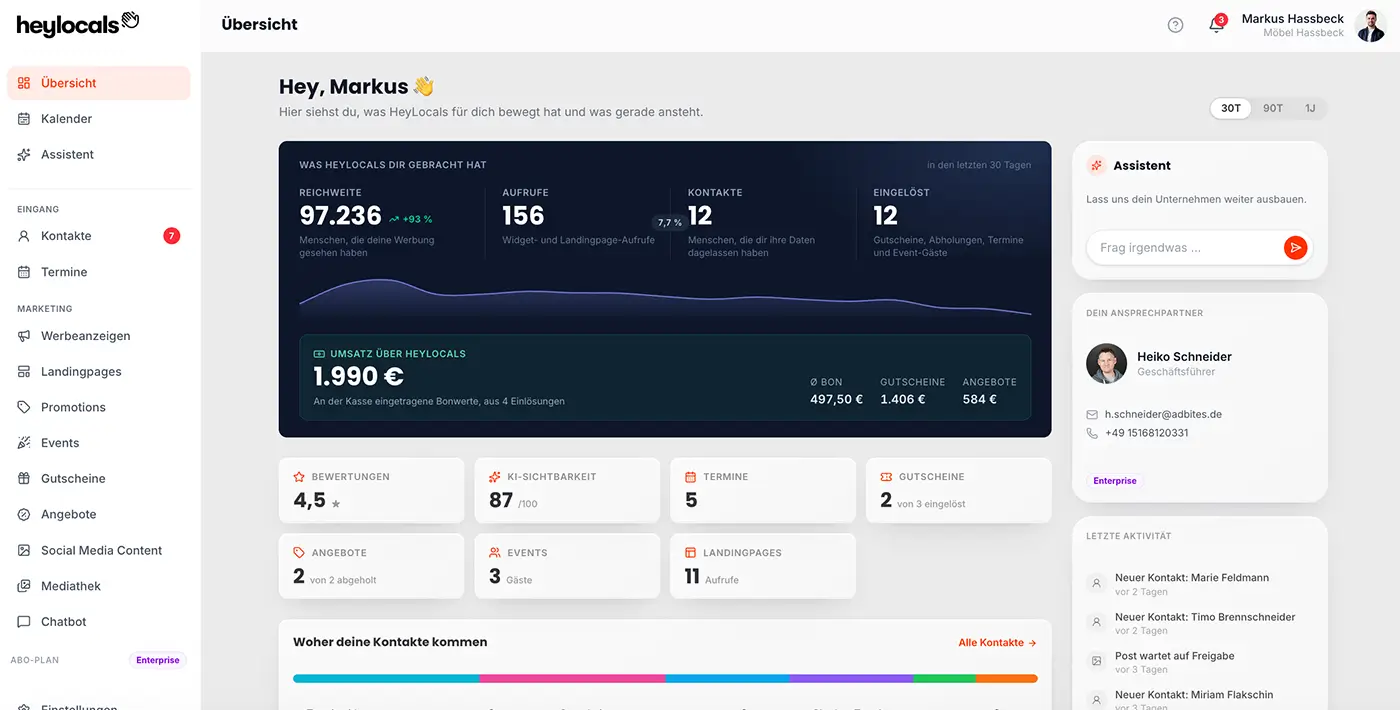
Task: Click the heylocals logo
Action: pyautogui.click(x=78, y=24)
